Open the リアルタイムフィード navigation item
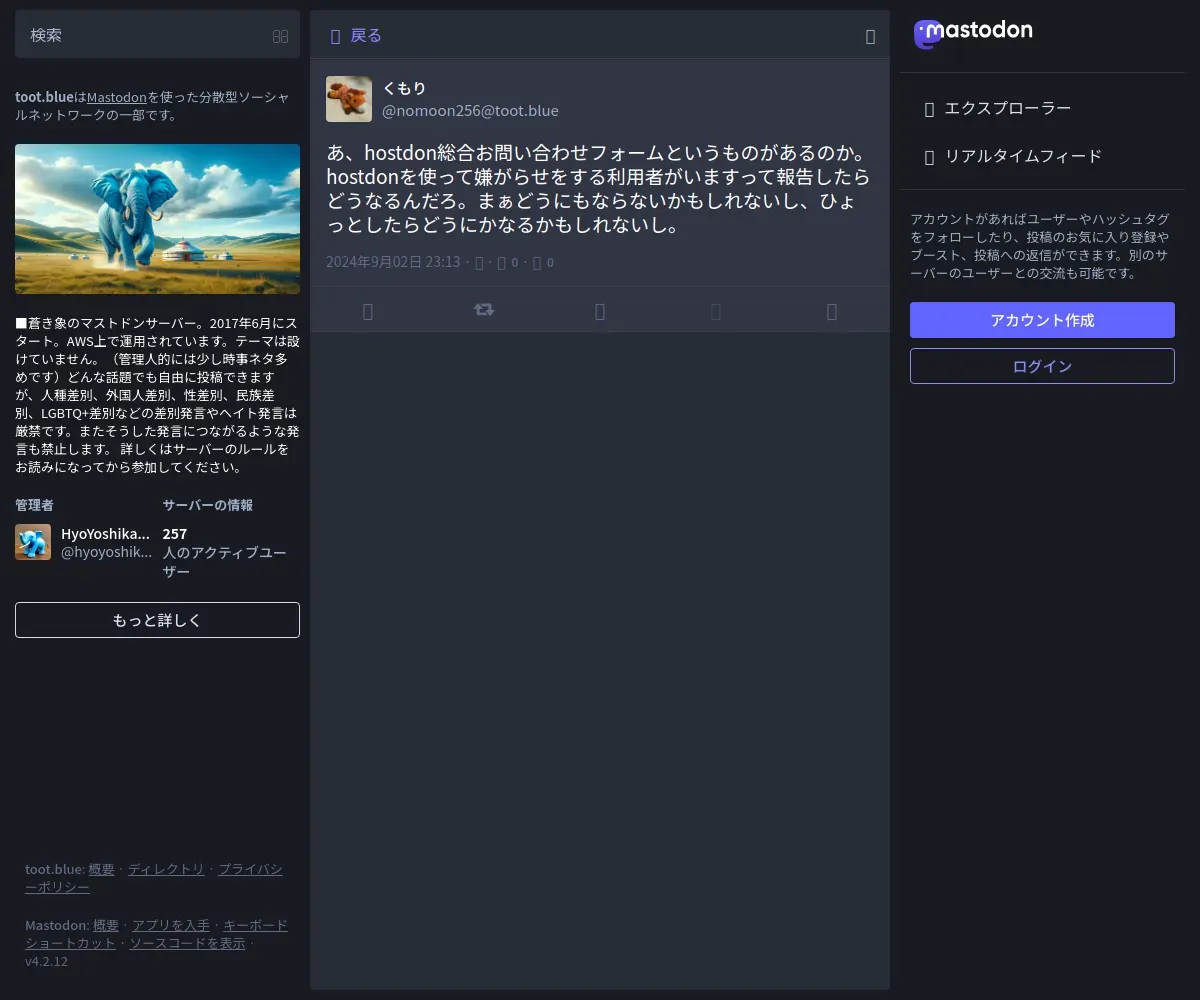The height and width of the screenshot is (1000, 1200). (1042, 156)
